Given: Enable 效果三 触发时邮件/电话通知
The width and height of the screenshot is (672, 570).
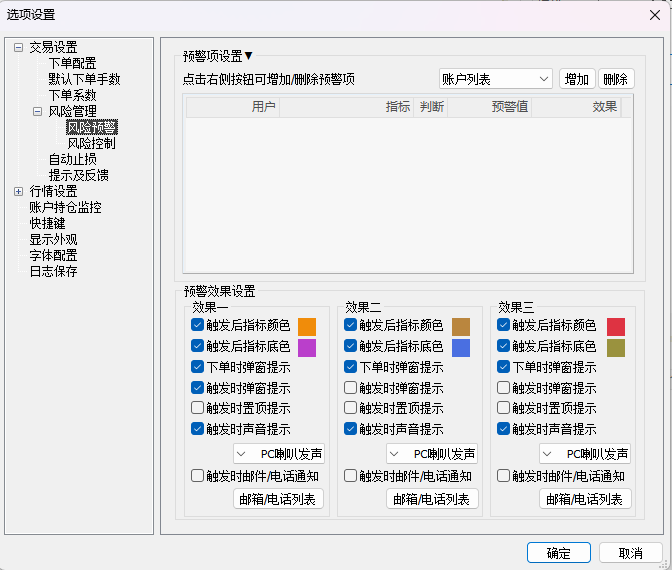Looking at the screenshot, I should click(504, 476).
